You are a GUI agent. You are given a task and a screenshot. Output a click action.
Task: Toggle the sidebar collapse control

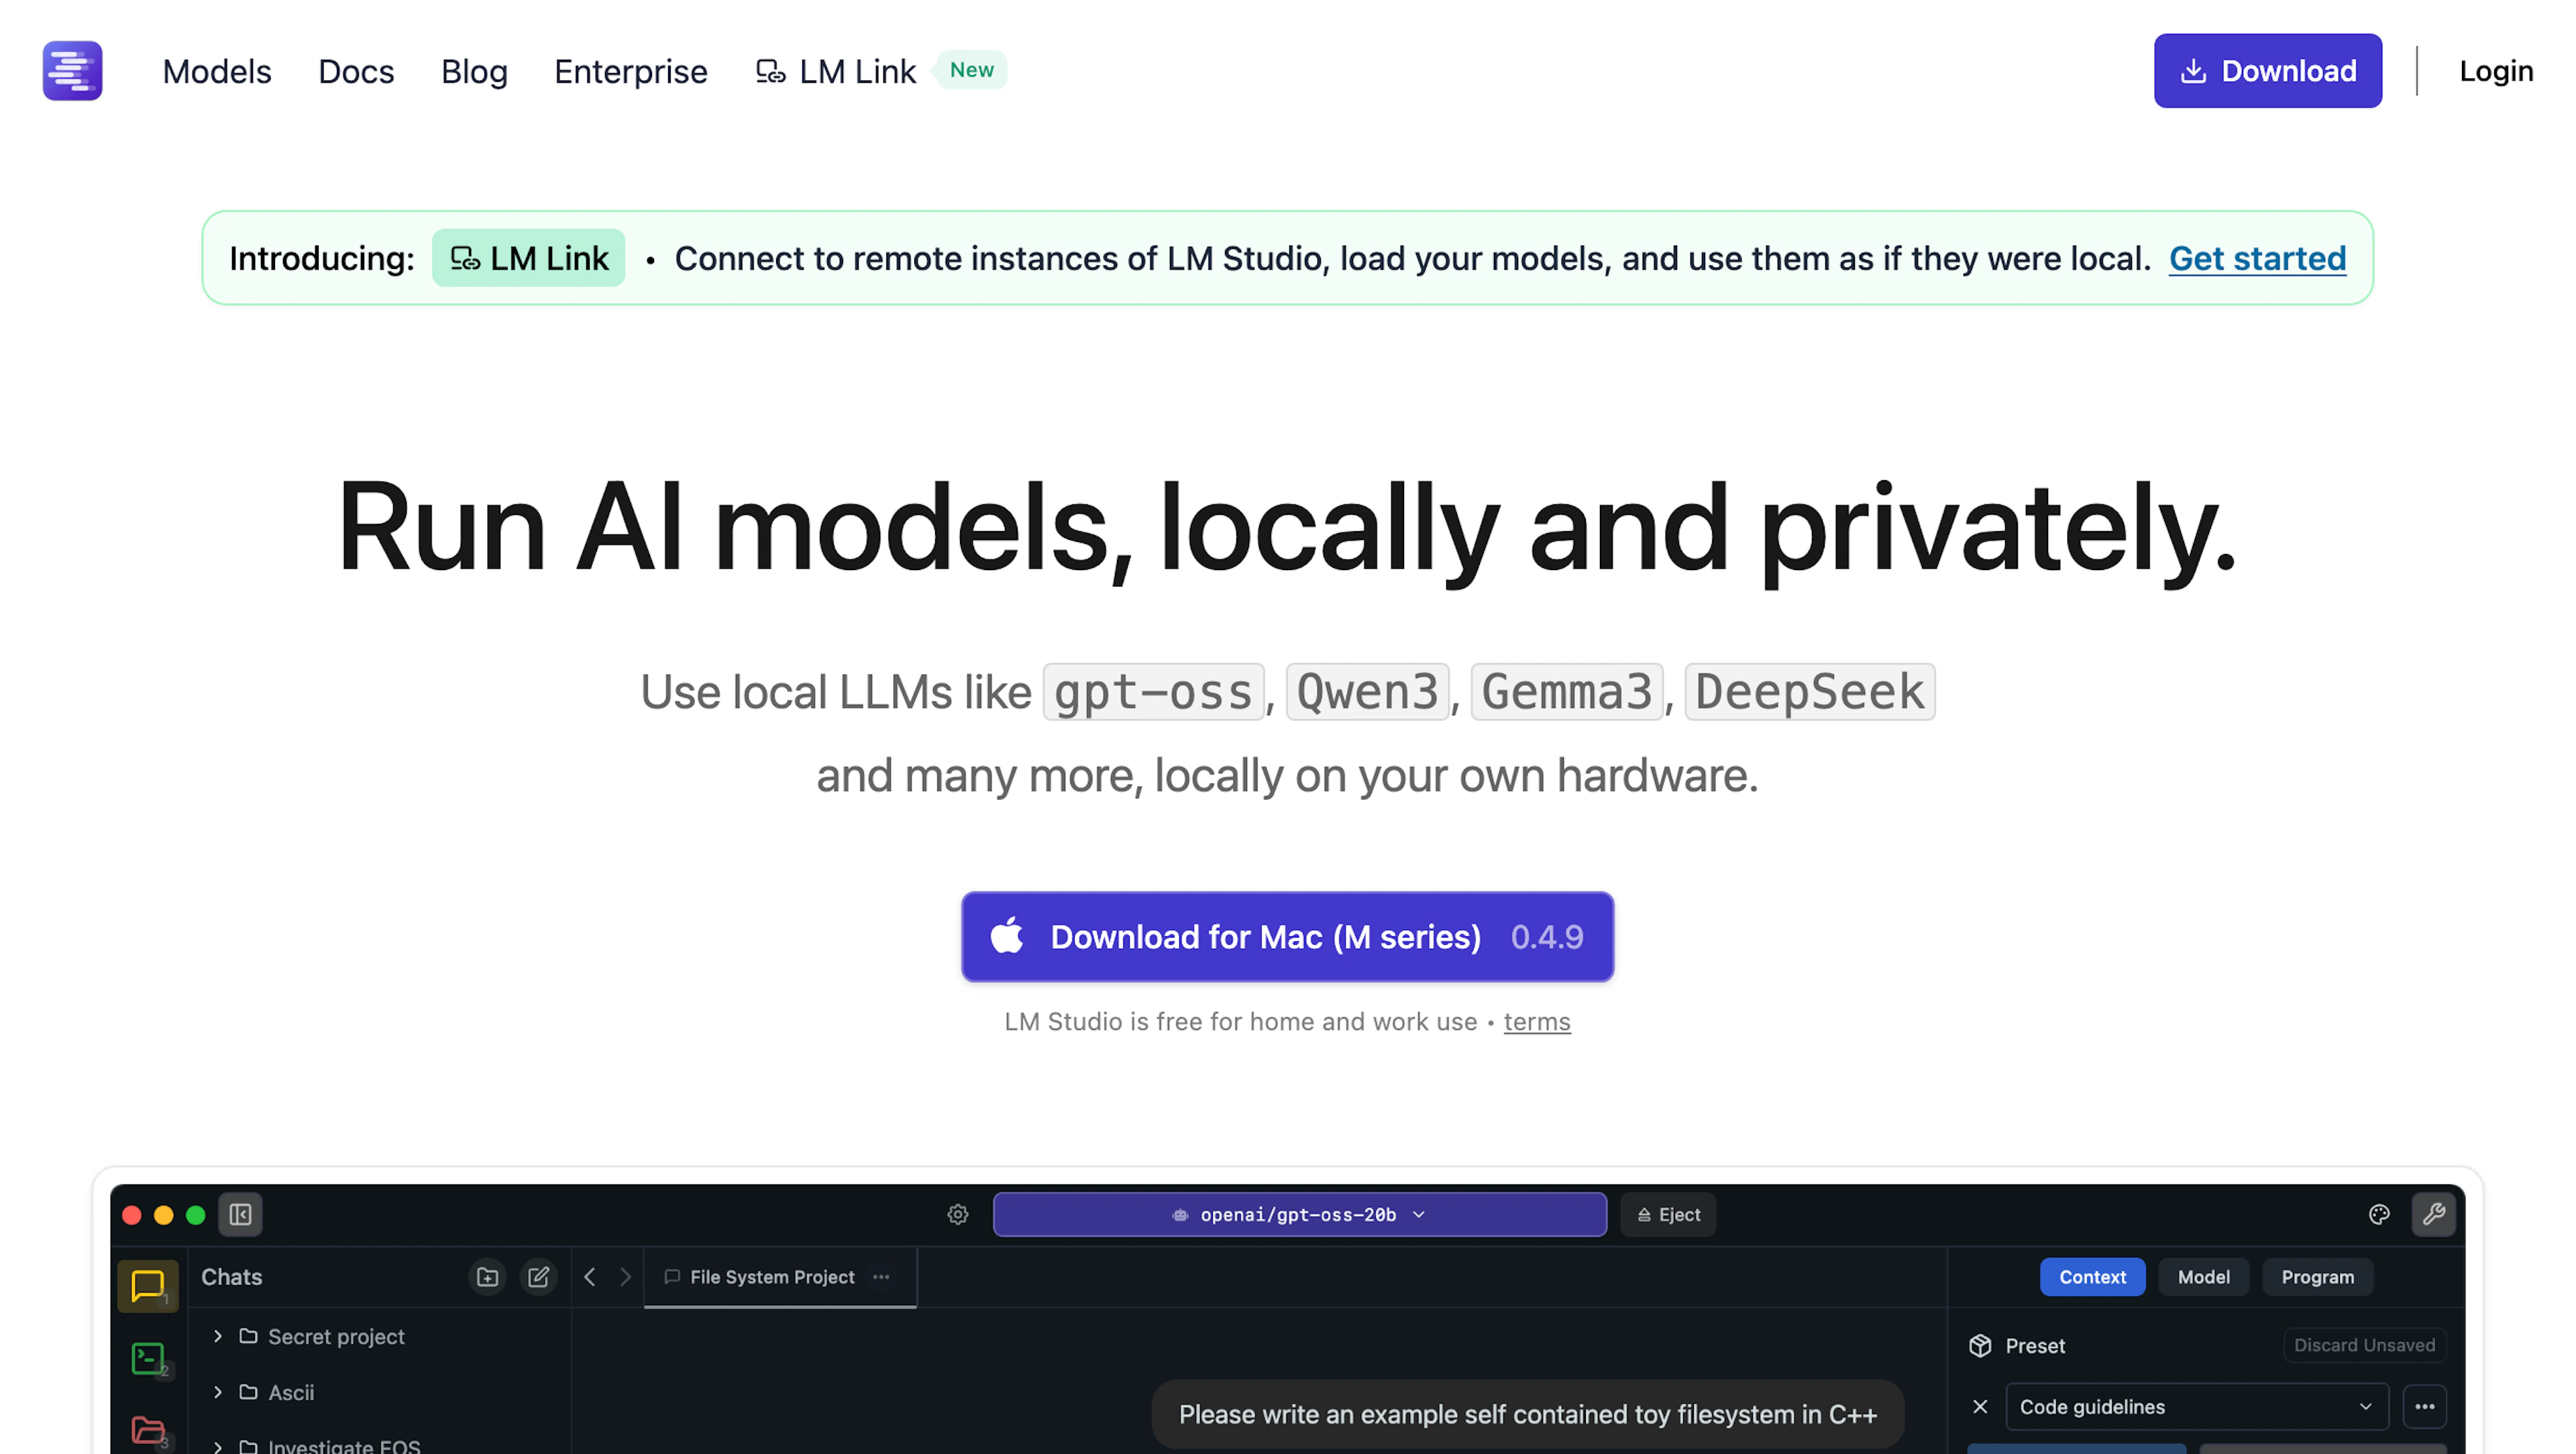(x=240, y=1215)
